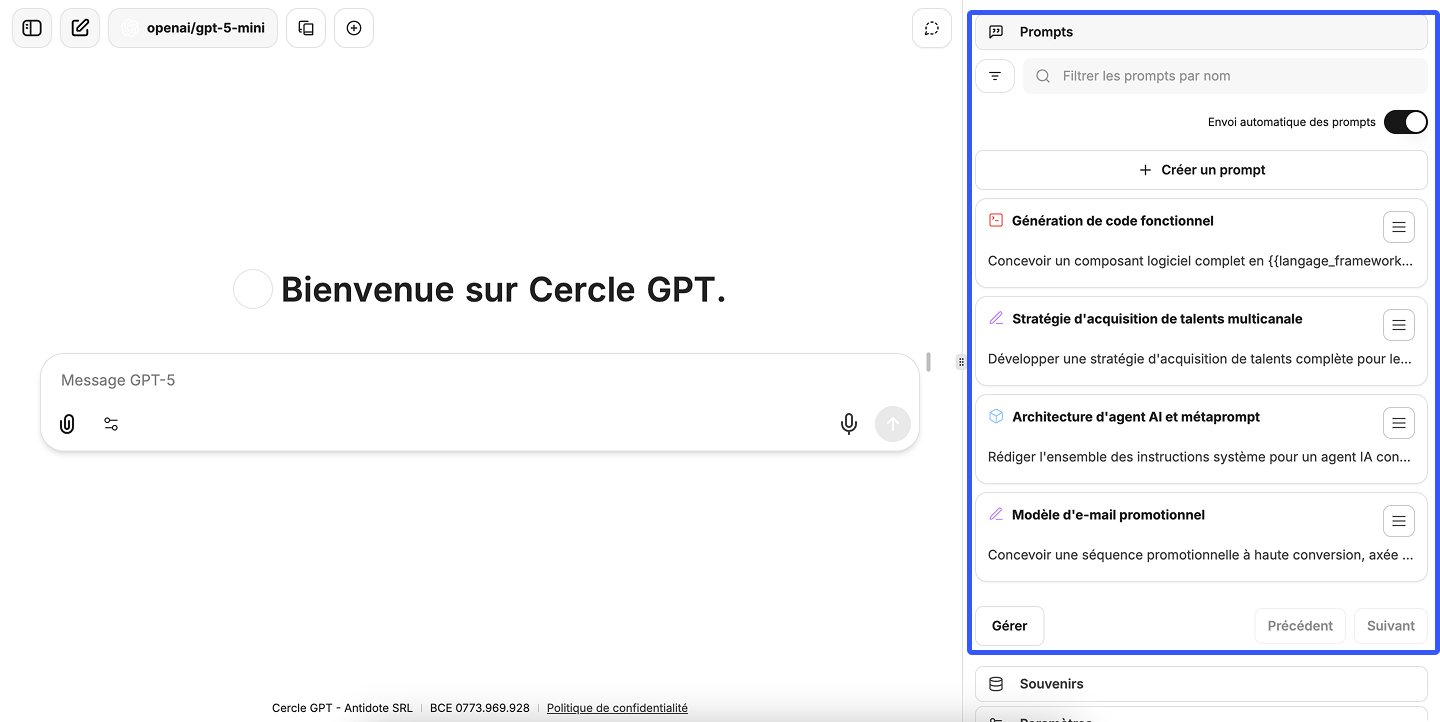Click the 'Bienvenue sur Cercle GPT.' heading
The width and height of the screenshot is (1440, 722).
503,289
